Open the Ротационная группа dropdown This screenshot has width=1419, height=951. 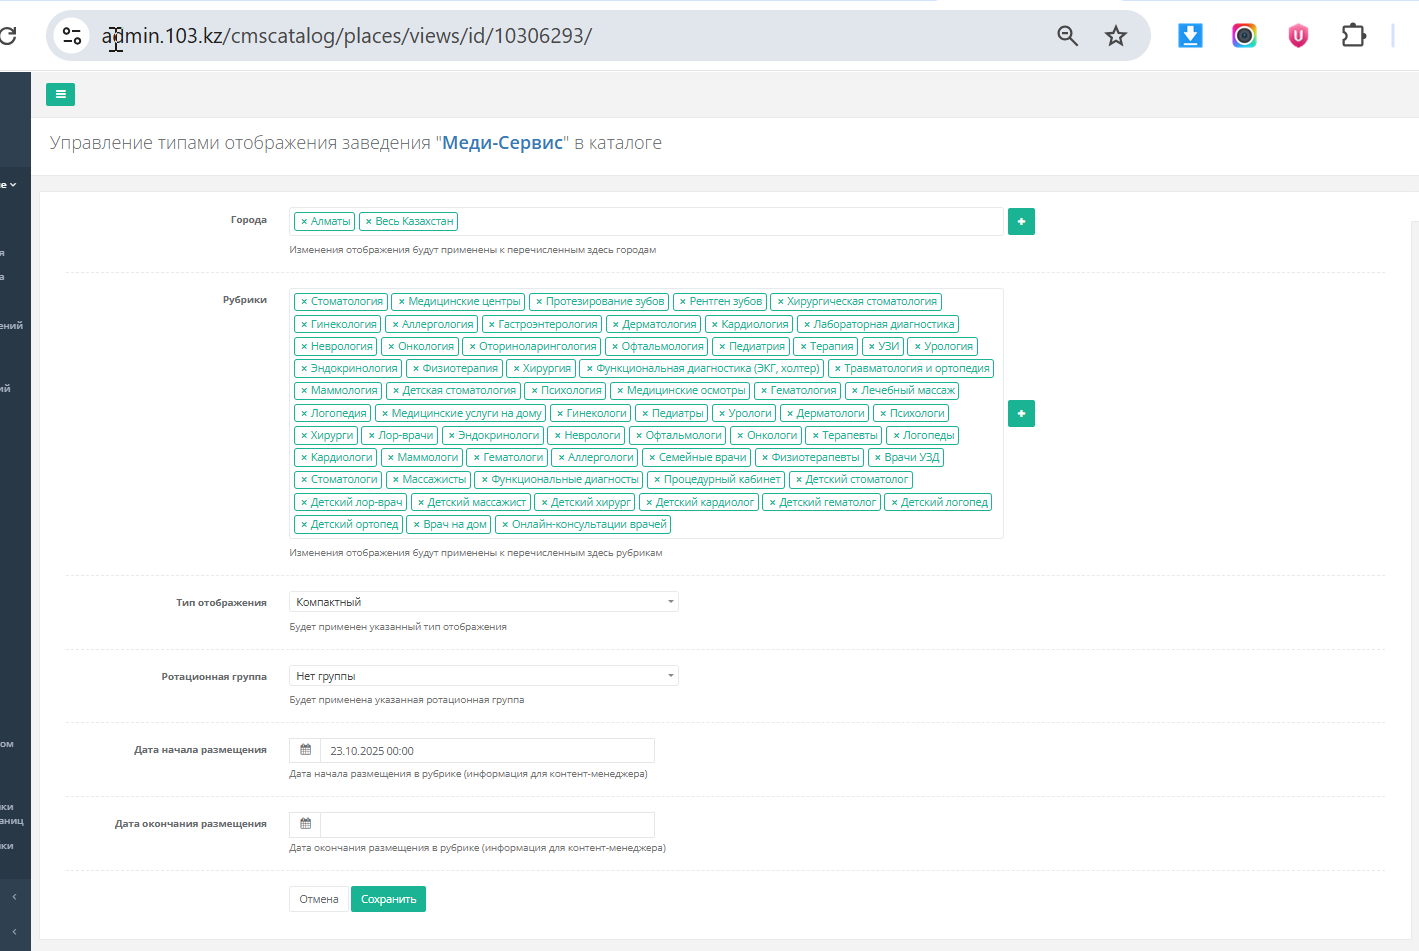[483, 676]
